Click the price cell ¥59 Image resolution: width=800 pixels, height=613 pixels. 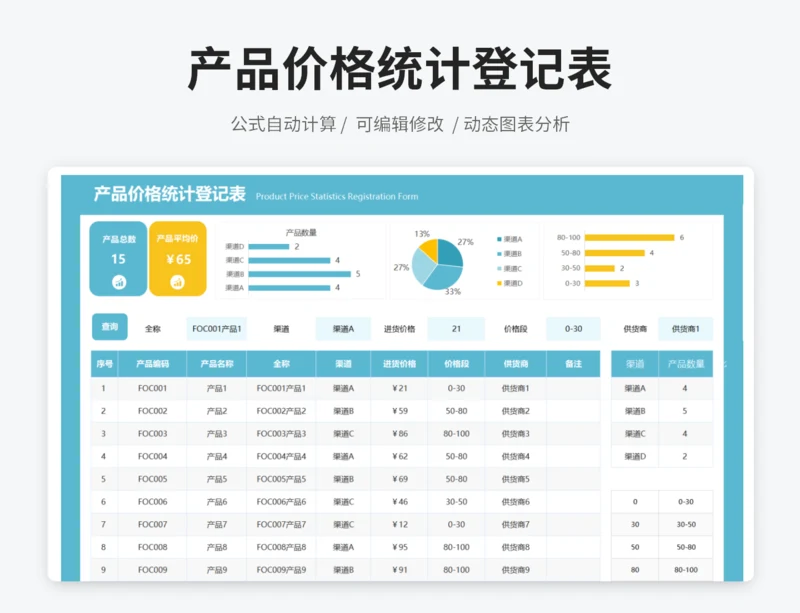tap(399, 411)
